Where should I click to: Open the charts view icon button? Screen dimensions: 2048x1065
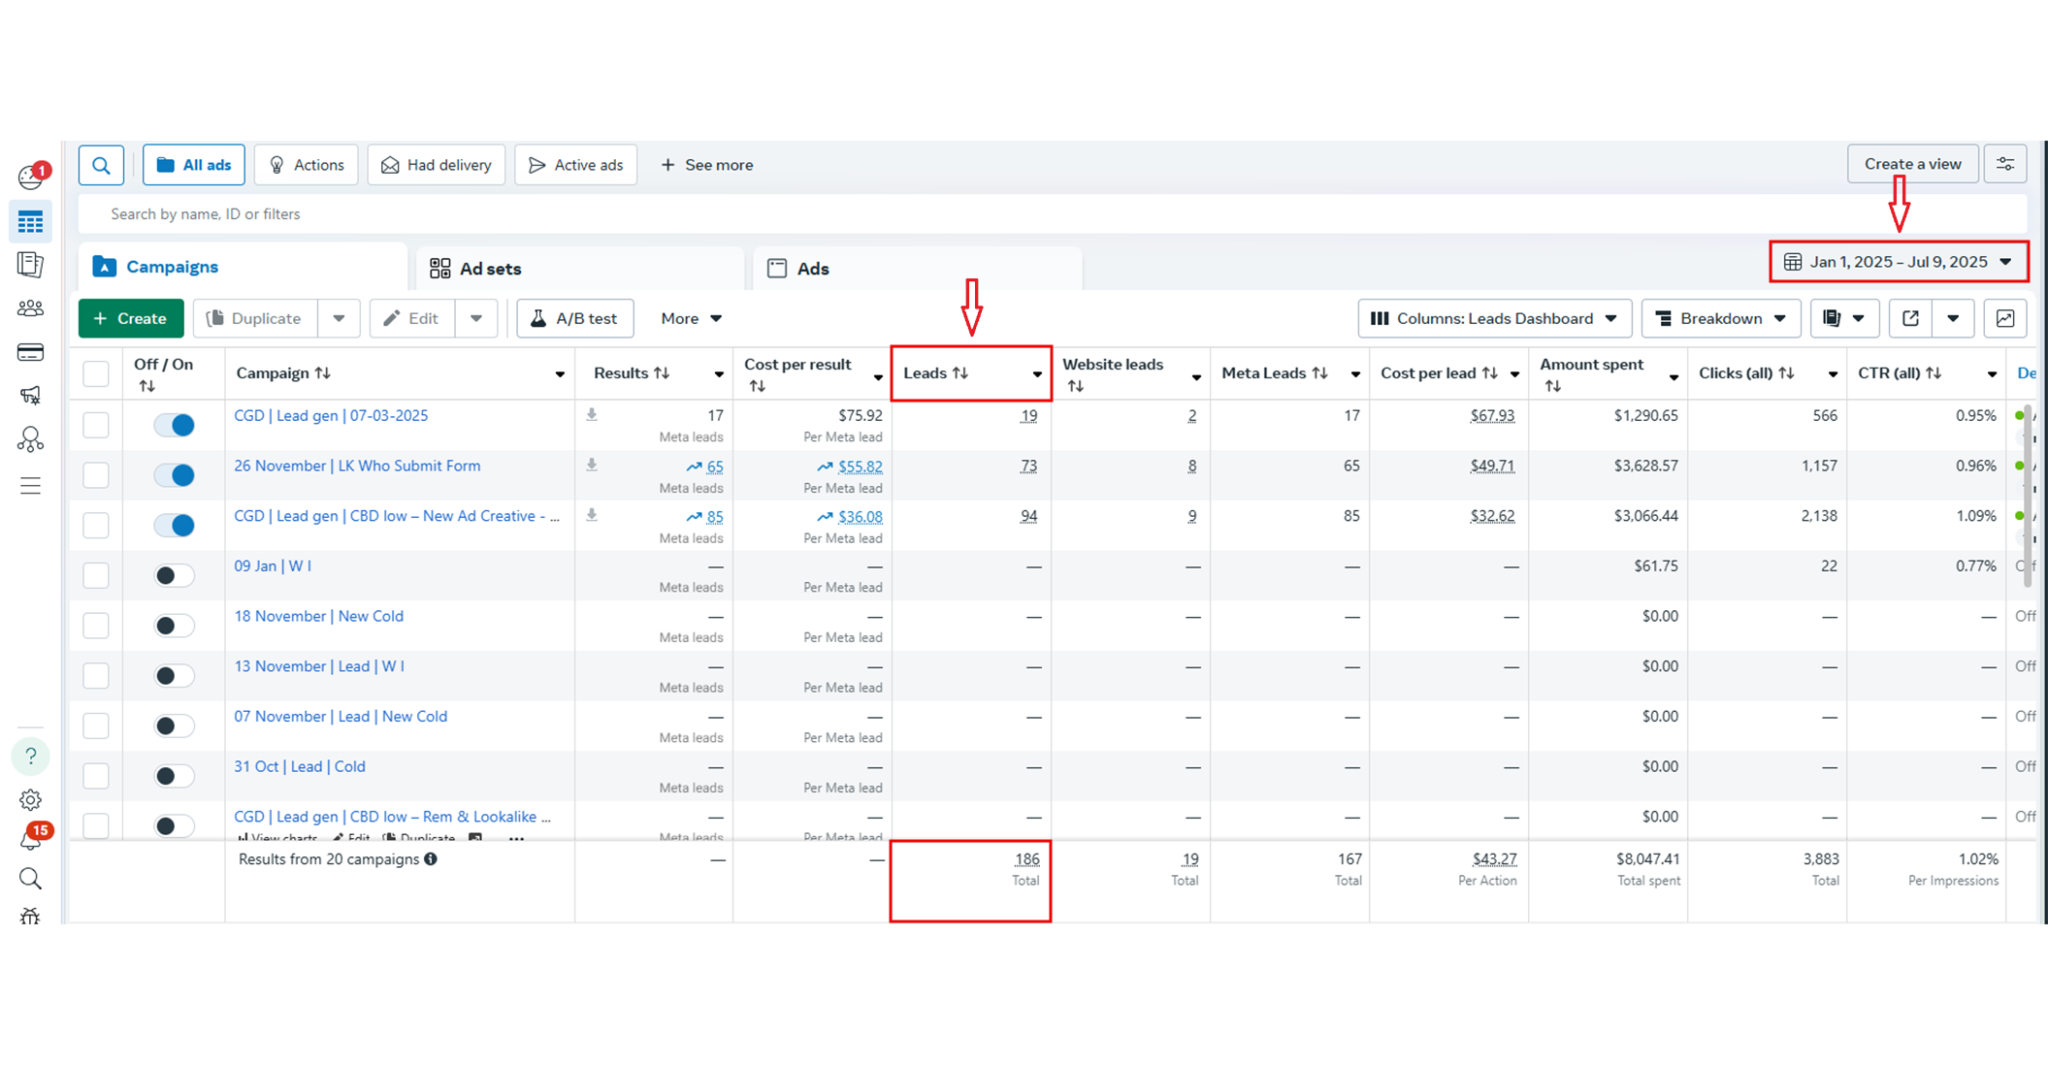(2005, 318)
